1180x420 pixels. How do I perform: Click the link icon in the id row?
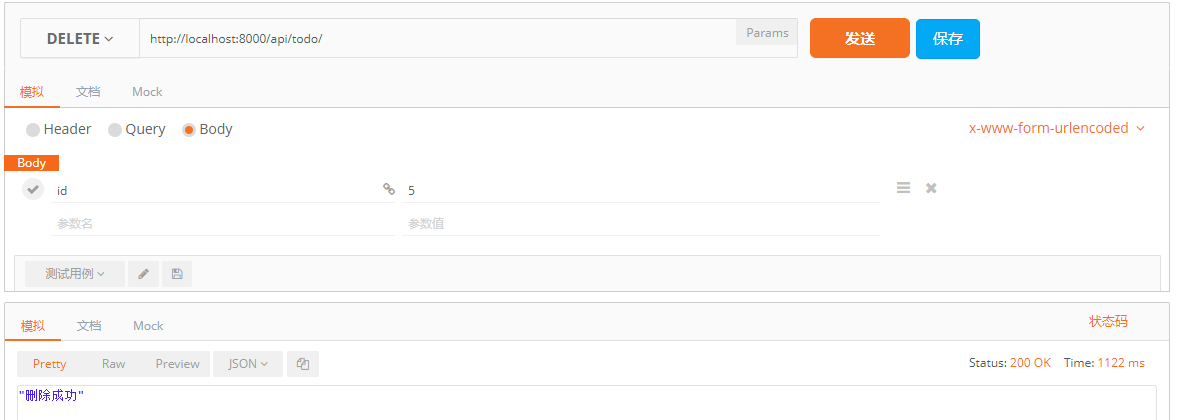click(388, 190)
